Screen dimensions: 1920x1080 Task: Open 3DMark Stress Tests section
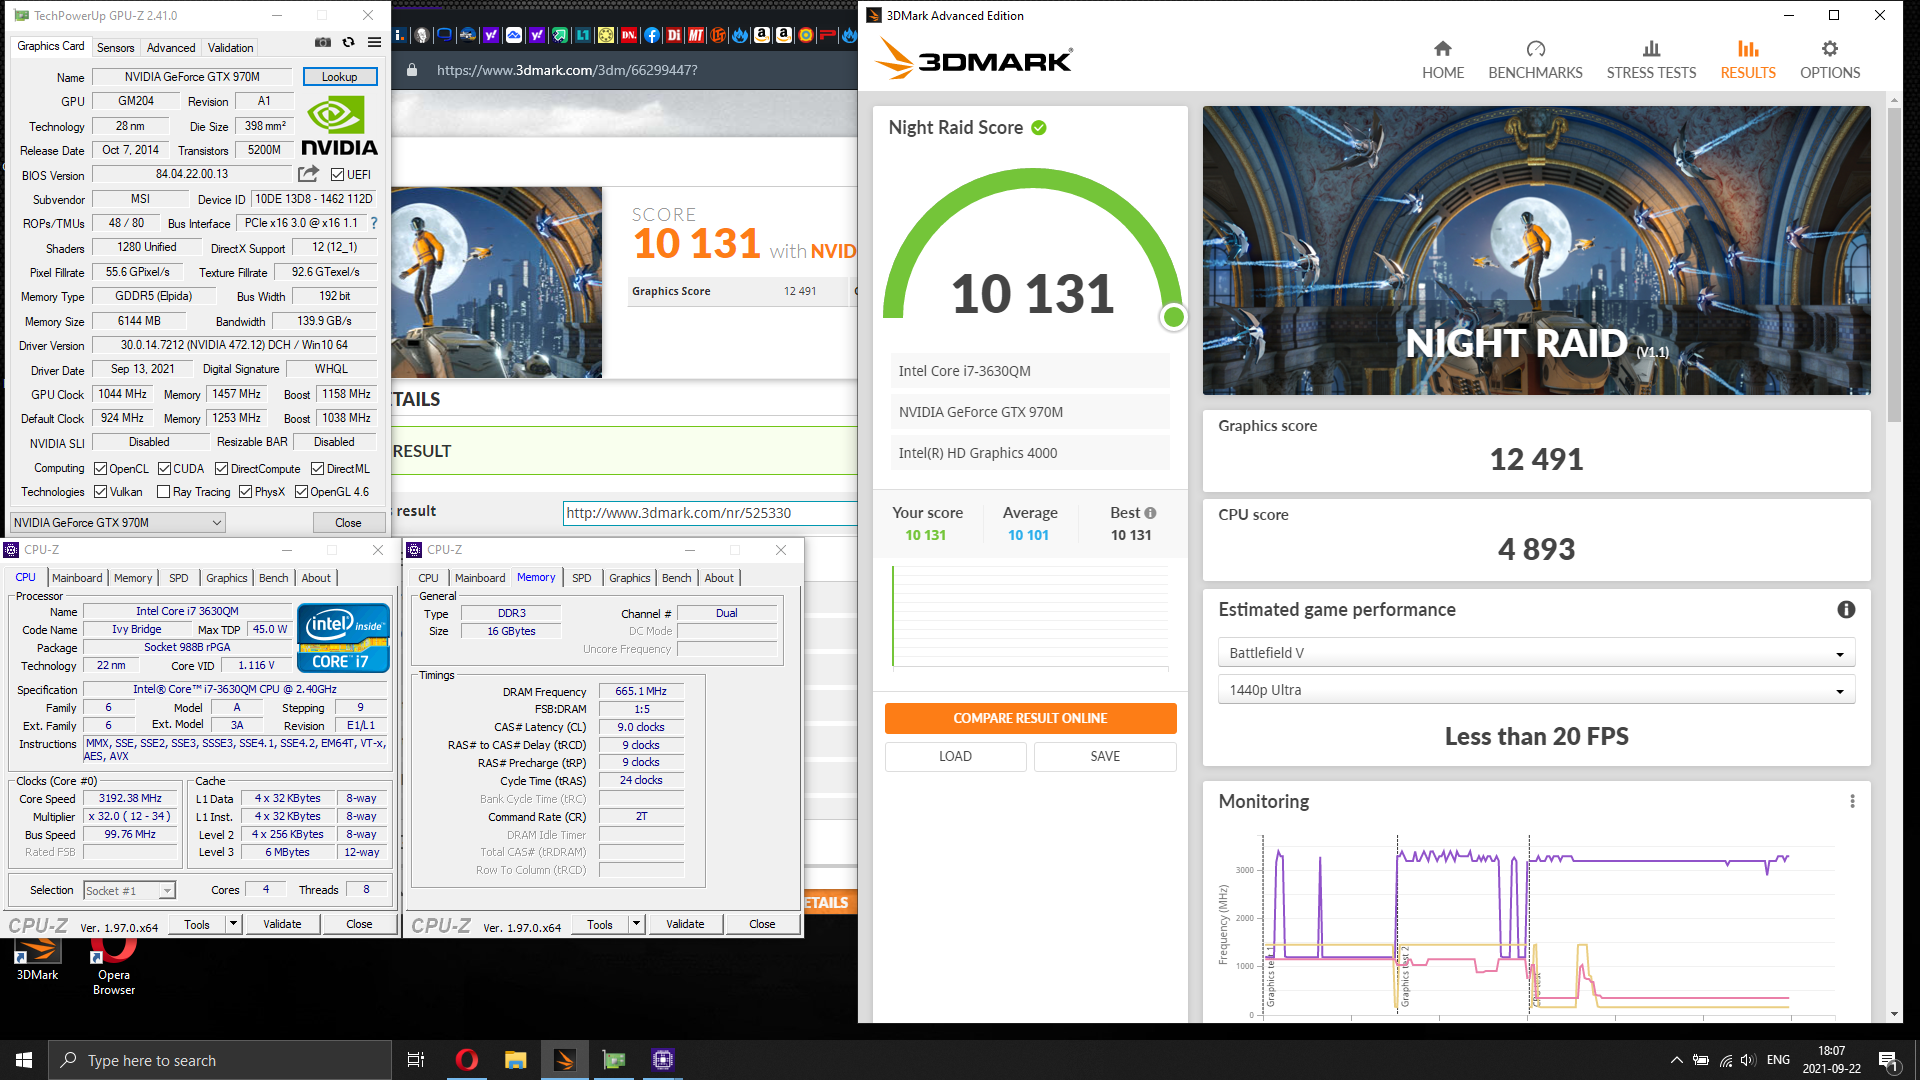pos(1651,60)
